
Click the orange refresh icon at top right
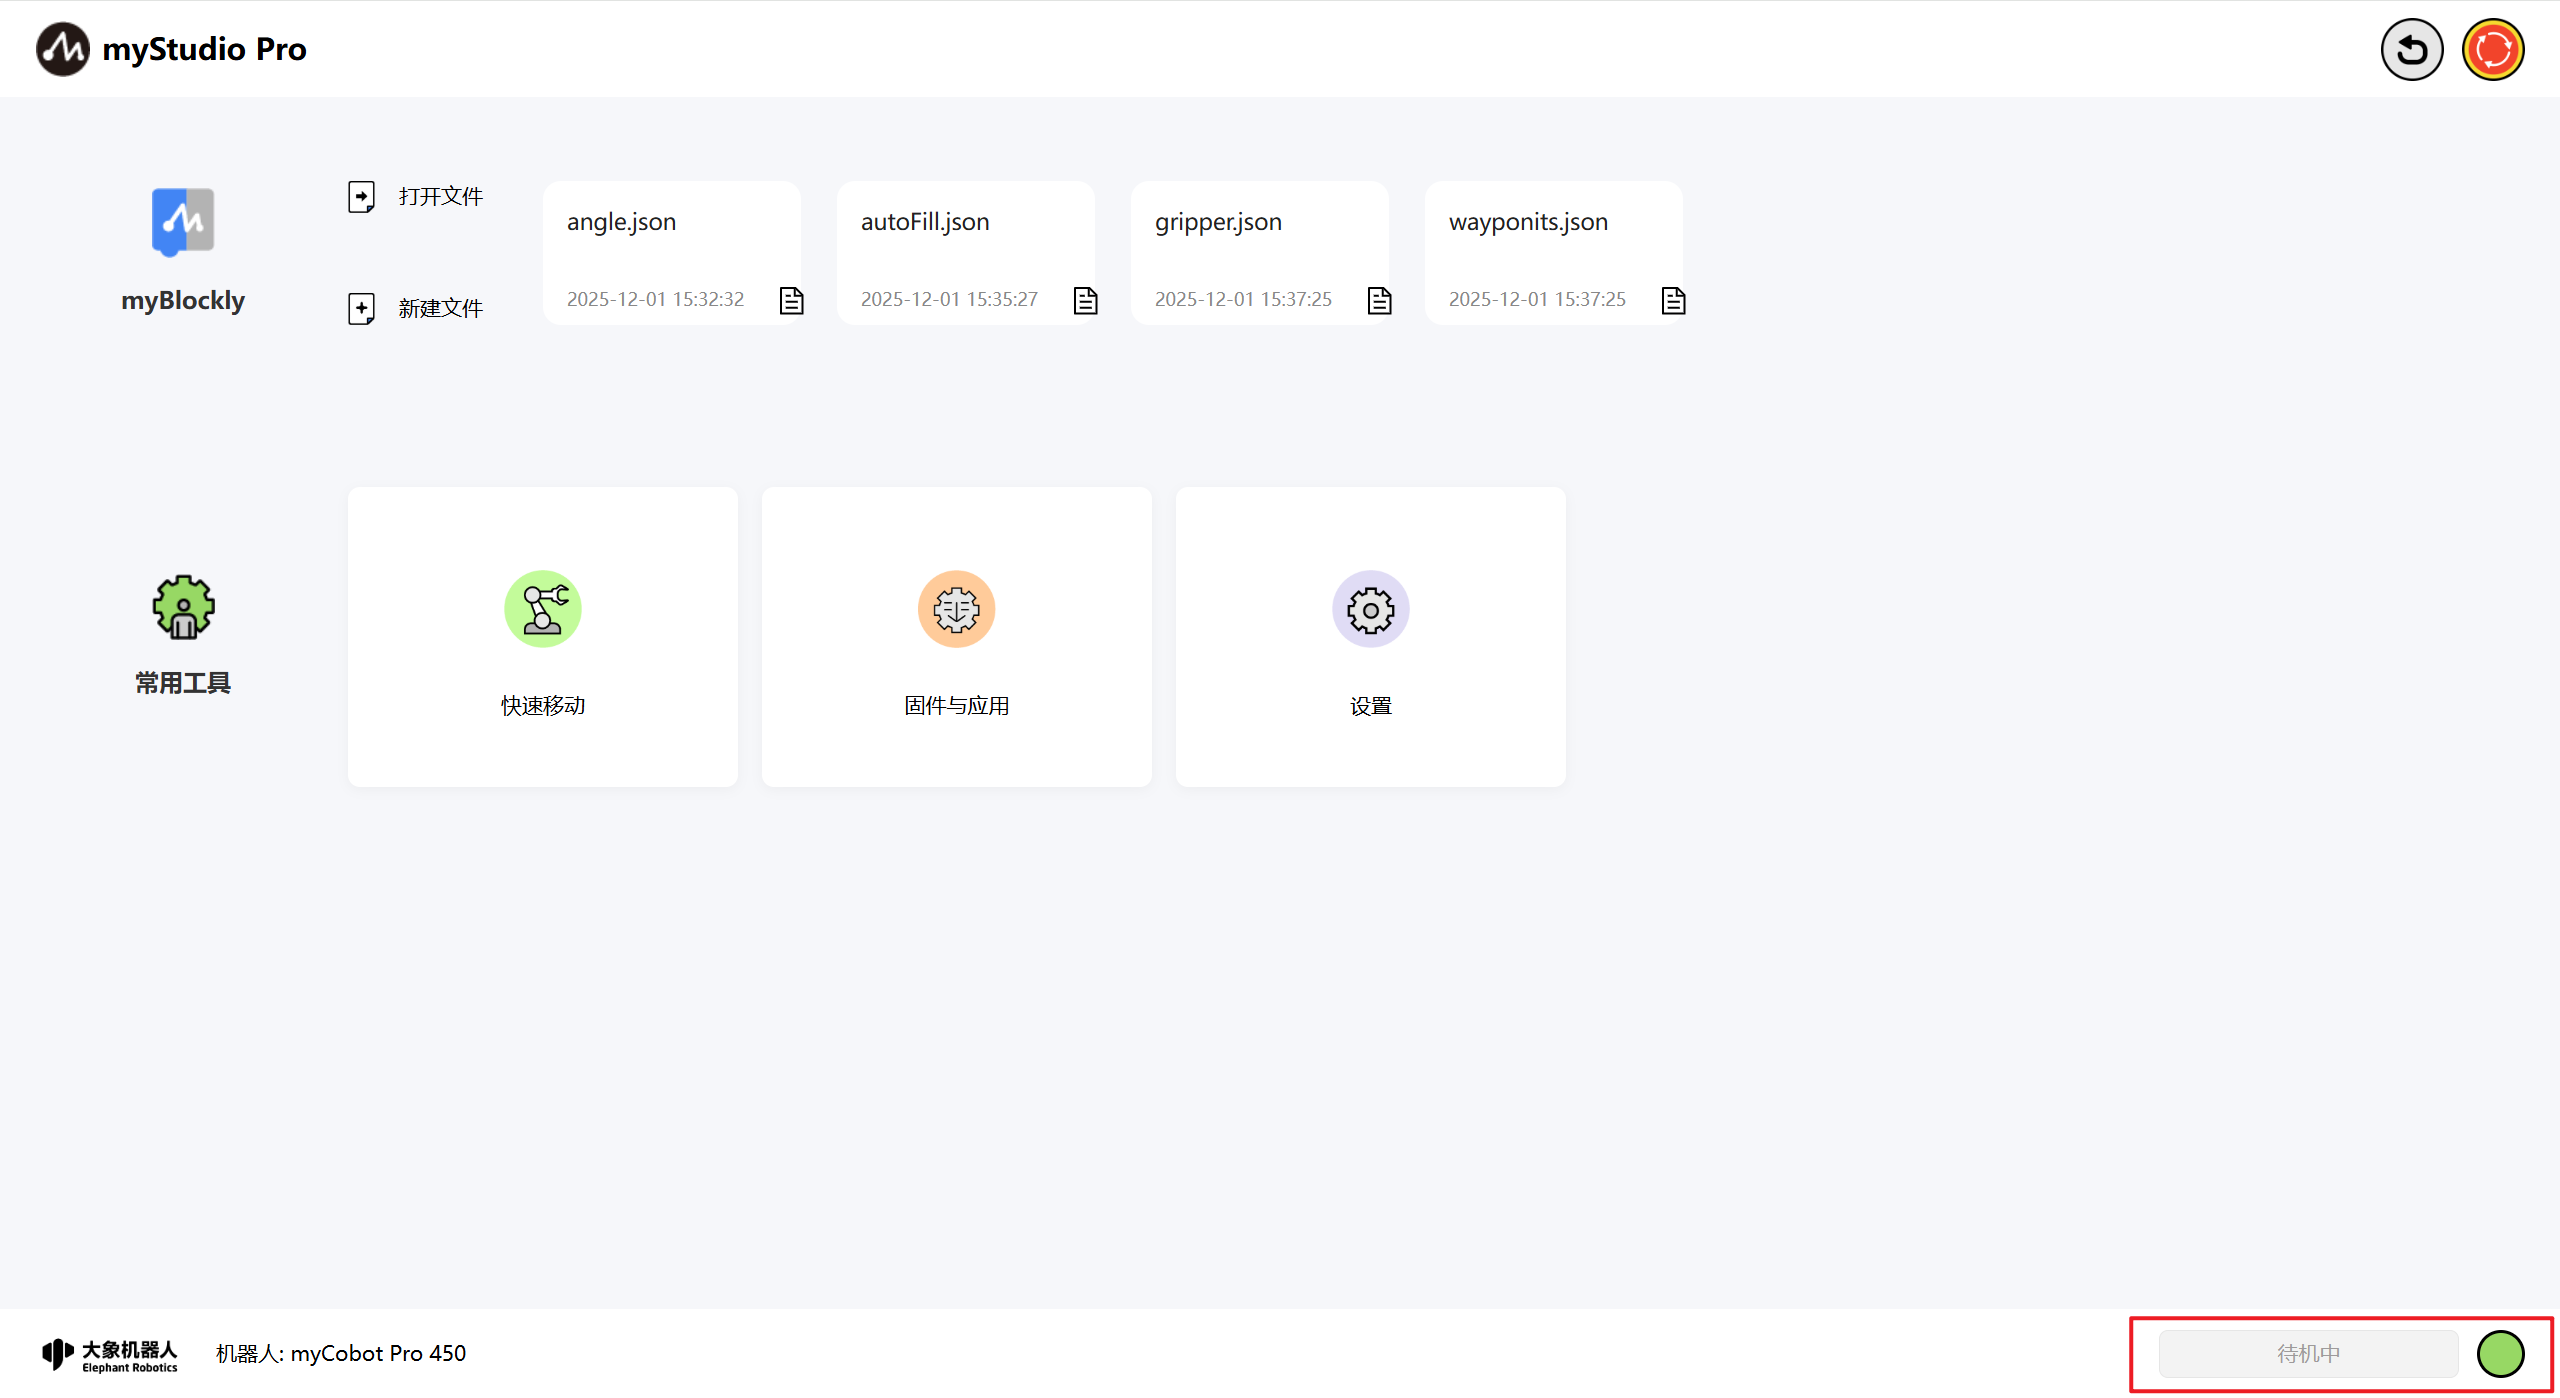[2492, 50]
